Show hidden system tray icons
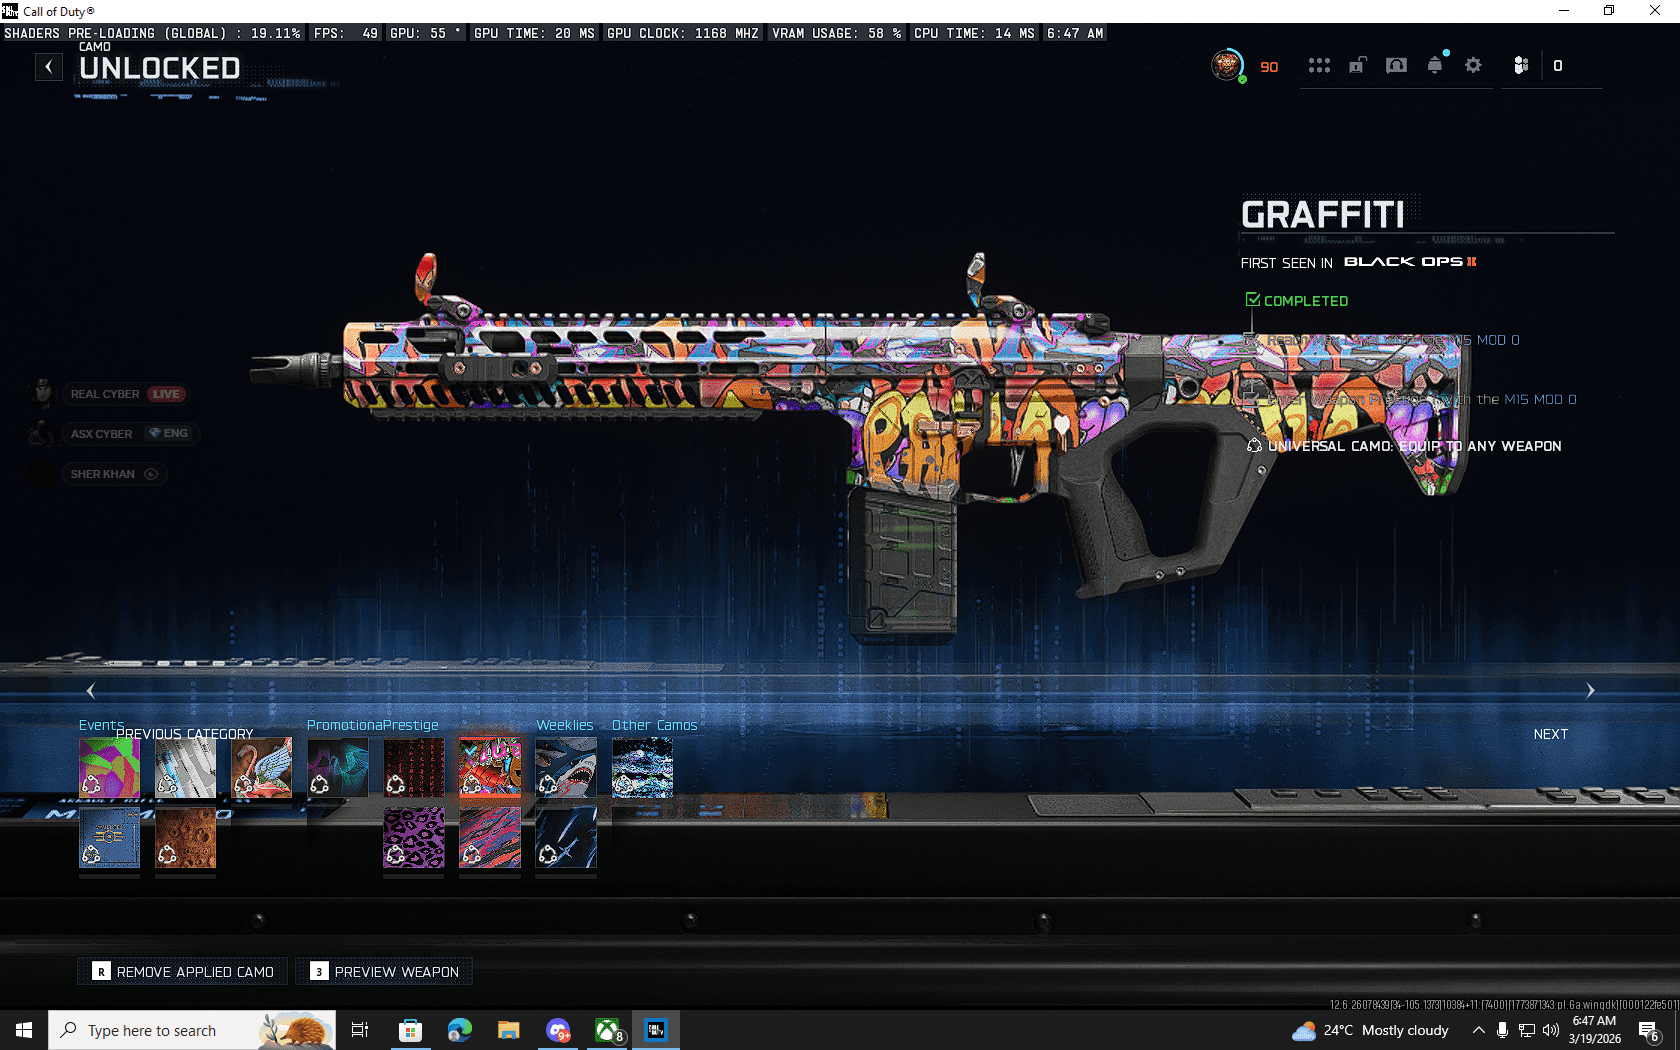 [1478, 1030]
